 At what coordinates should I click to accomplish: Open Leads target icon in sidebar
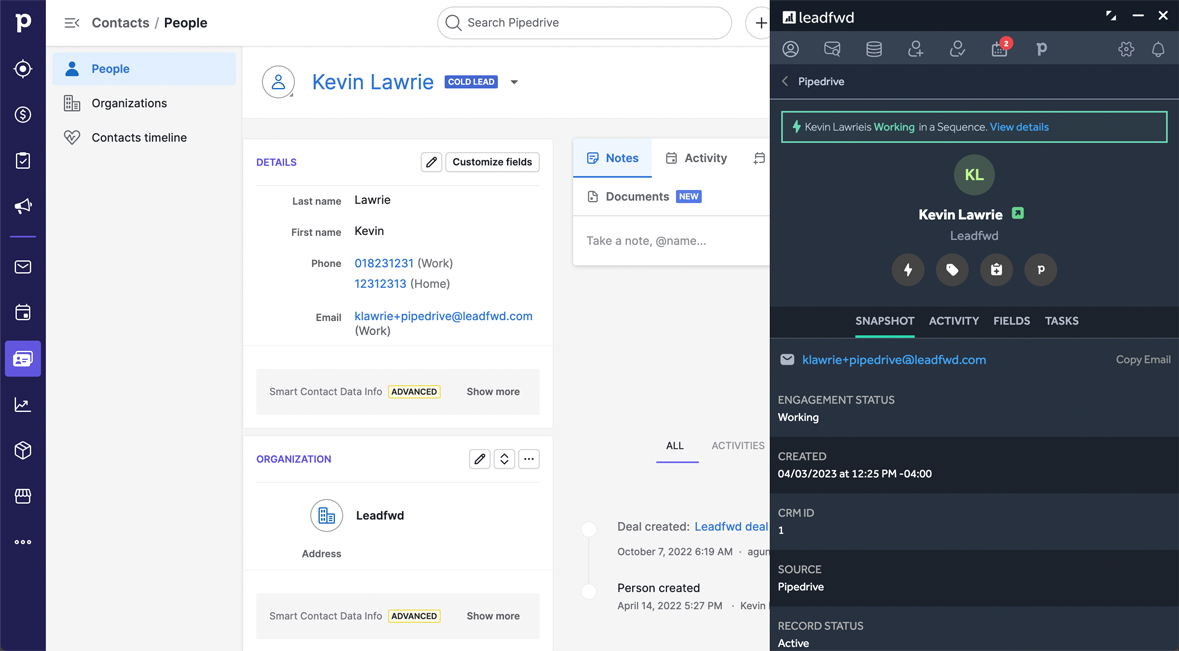23,68
